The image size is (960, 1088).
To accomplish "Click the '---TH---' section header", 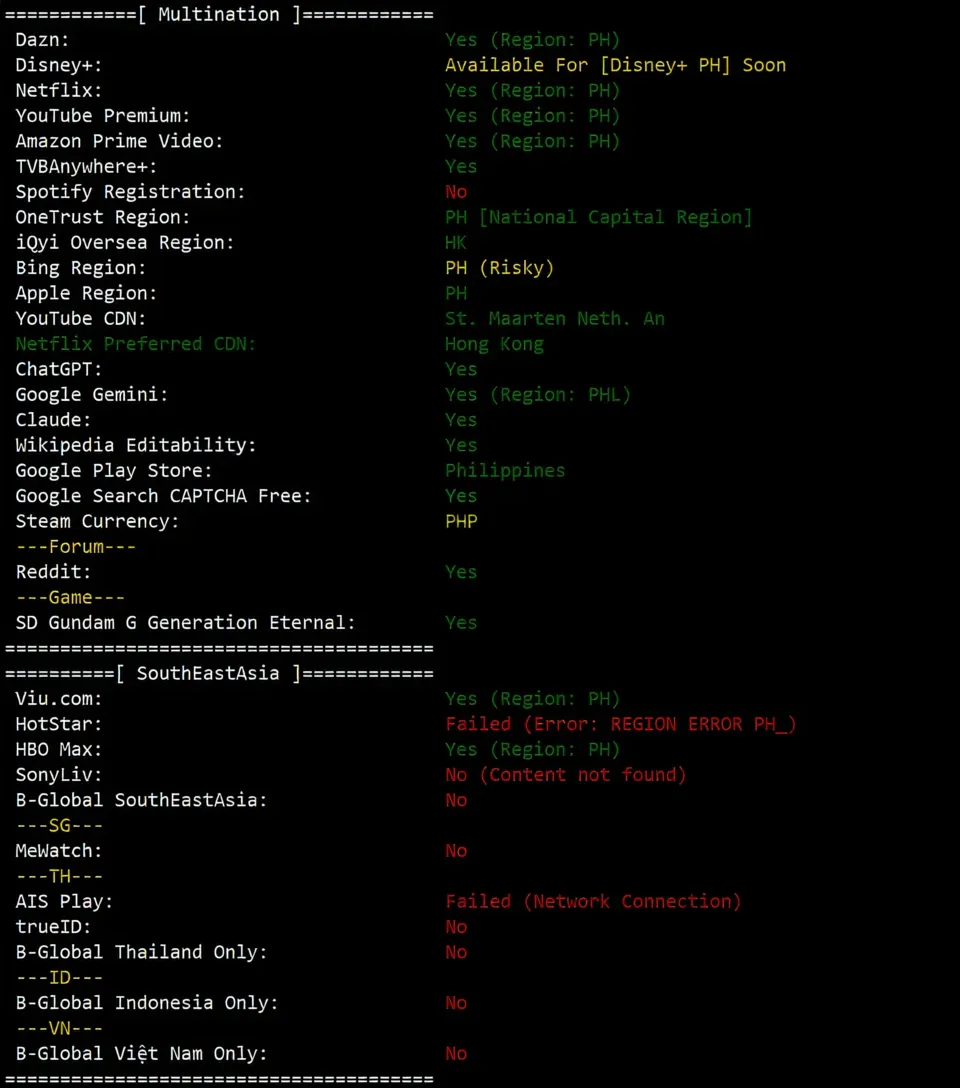I will tap(59, 876).
